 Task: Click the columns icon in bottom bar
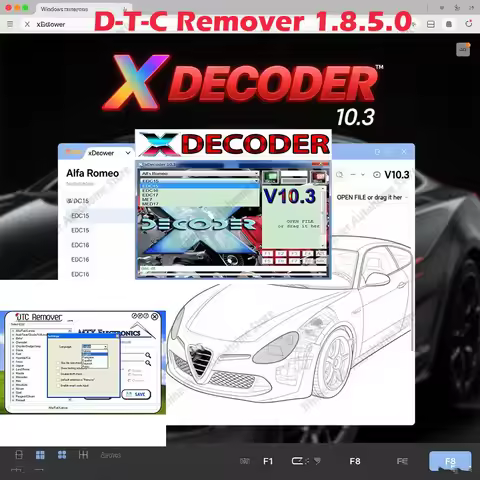coord(83,455)
